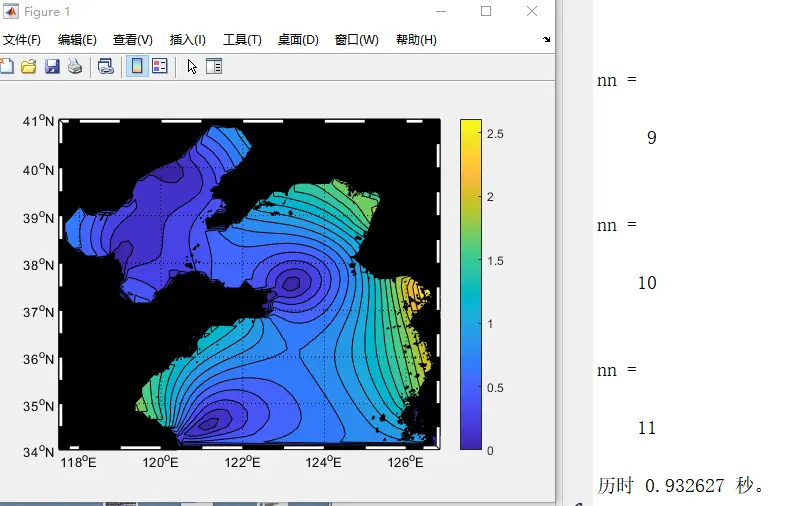Toggle the Insert Colorbar toolbar button
788x506 pixels.
coord(137,66)
